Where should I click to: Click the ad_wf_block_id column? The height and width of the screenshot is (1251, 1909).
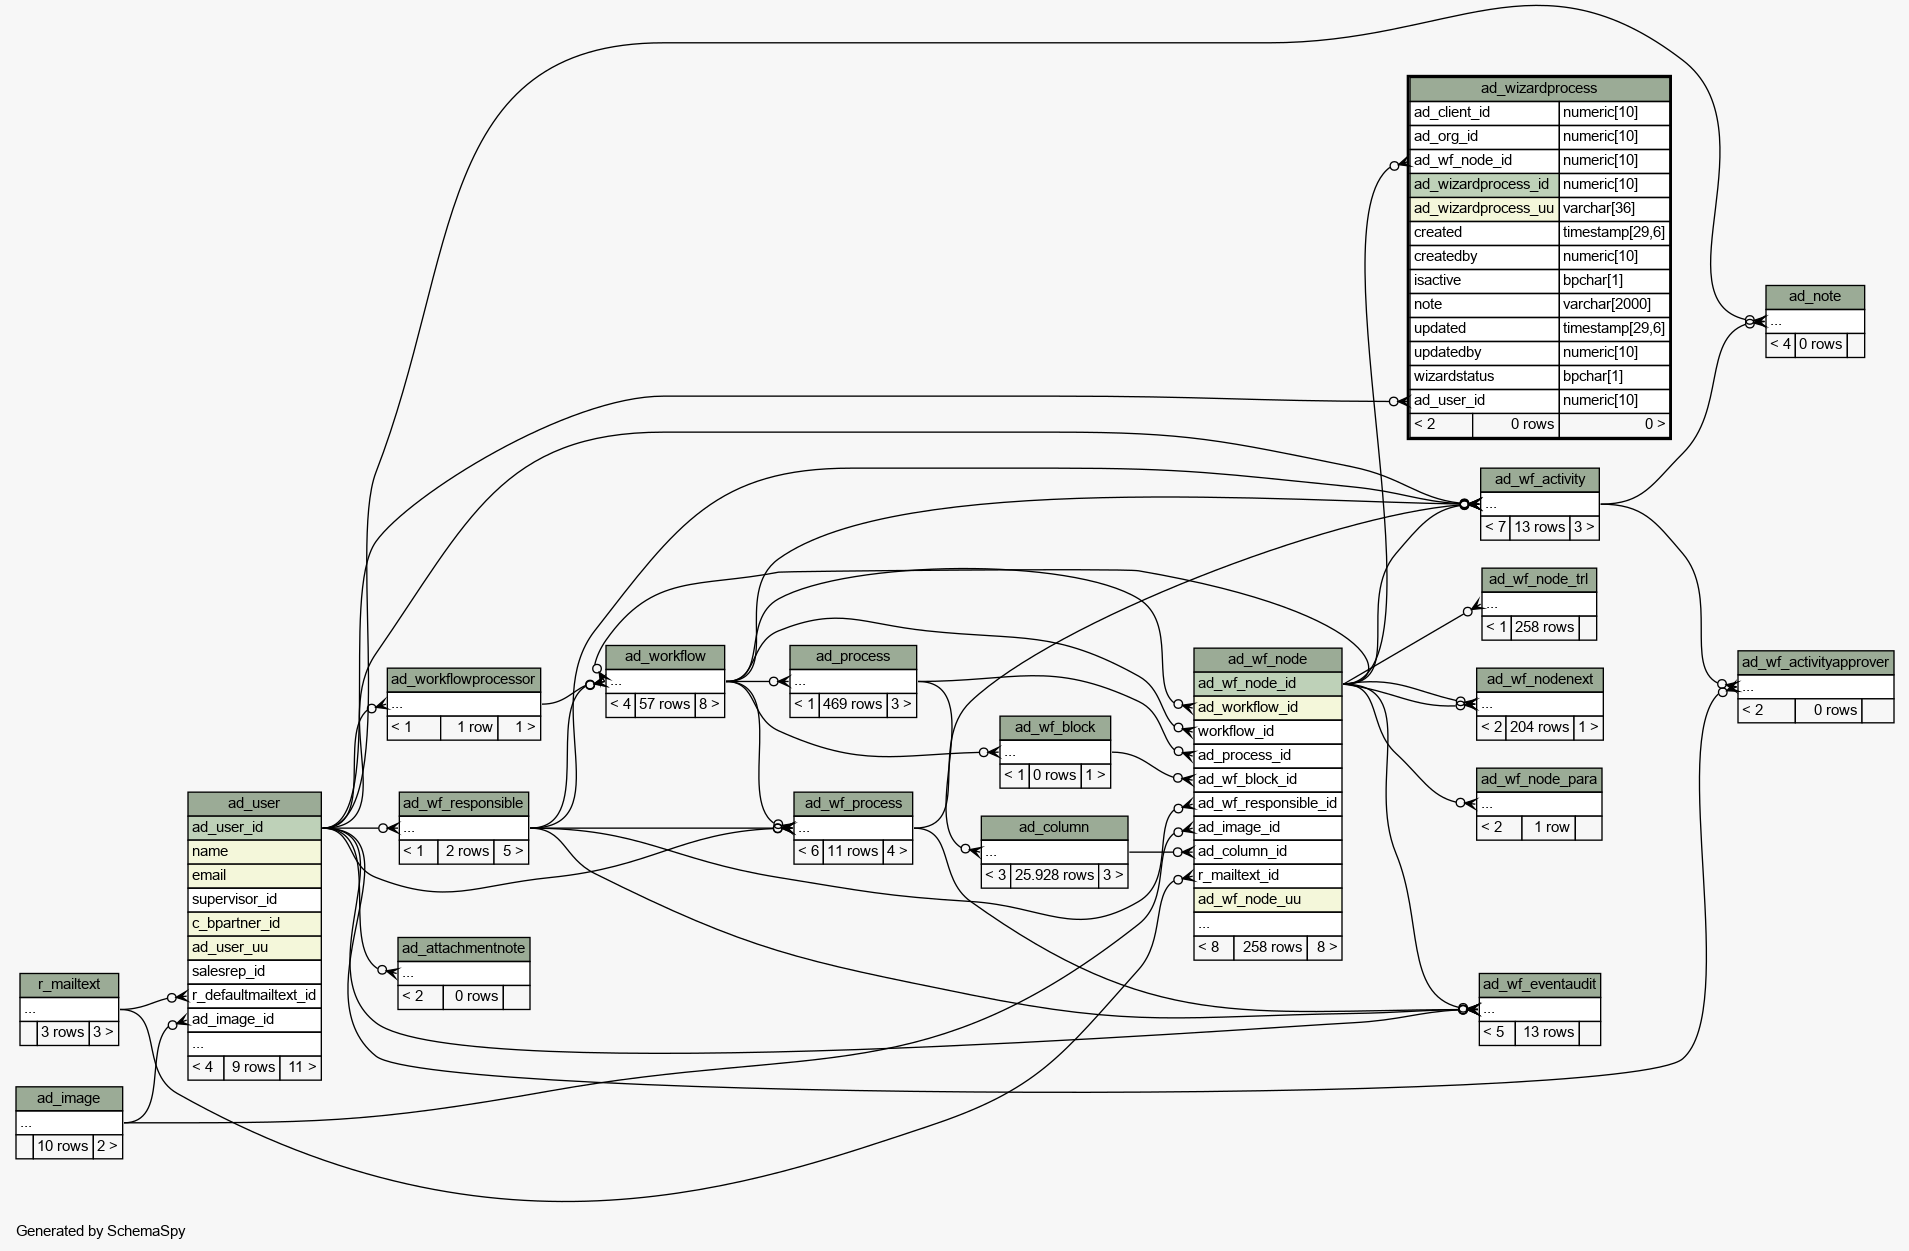1267,780
